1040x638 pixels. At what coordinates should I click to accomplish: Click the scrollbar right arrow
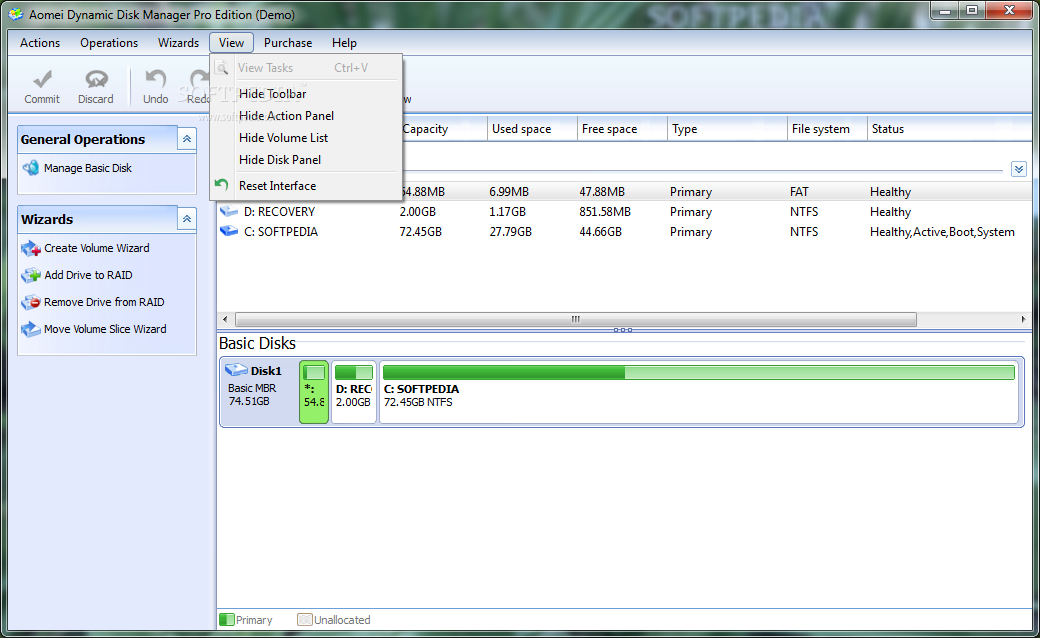pos(1023,319)
